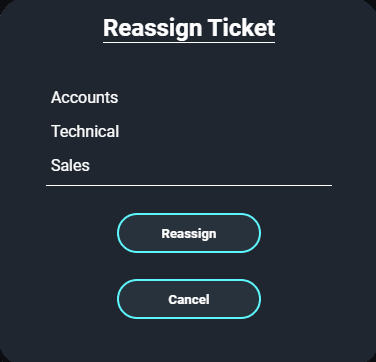Viewport: 376px width, 362px height.
Task: Select the Accounts department option
Action: pos(189,97)
